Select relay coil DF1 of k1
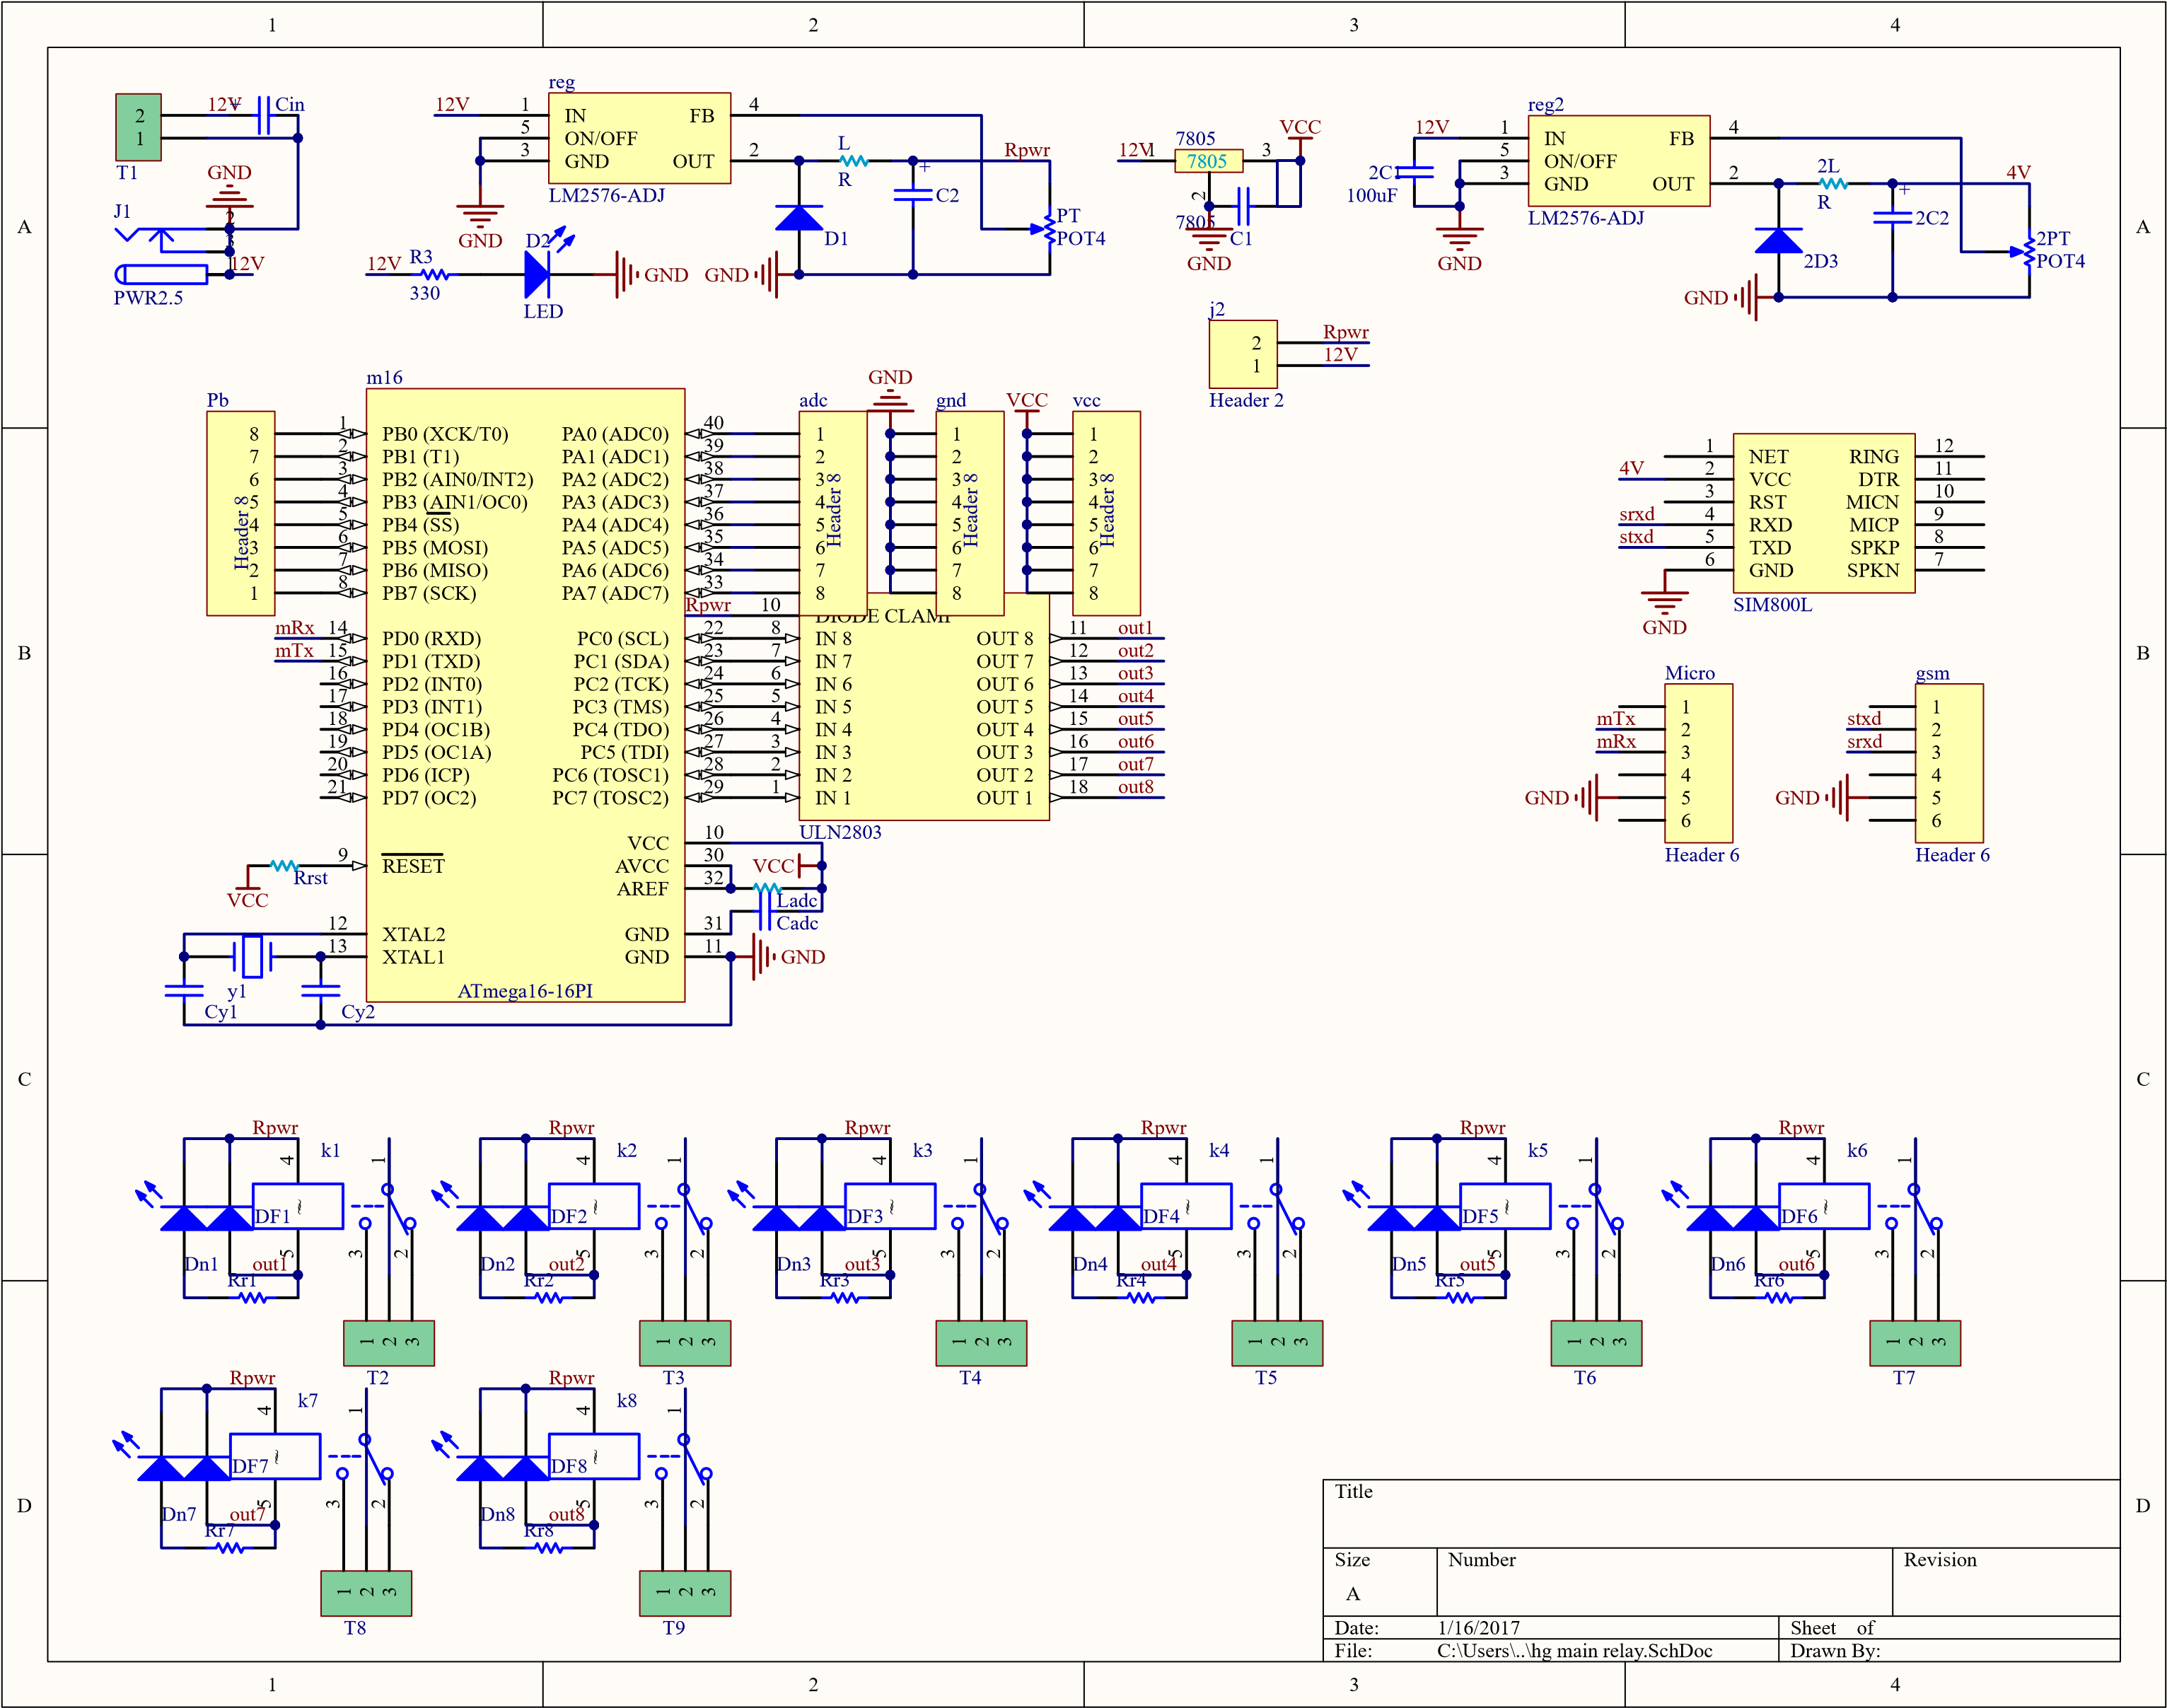This screenshot has width=2167, height=1708. [297, 1206]
